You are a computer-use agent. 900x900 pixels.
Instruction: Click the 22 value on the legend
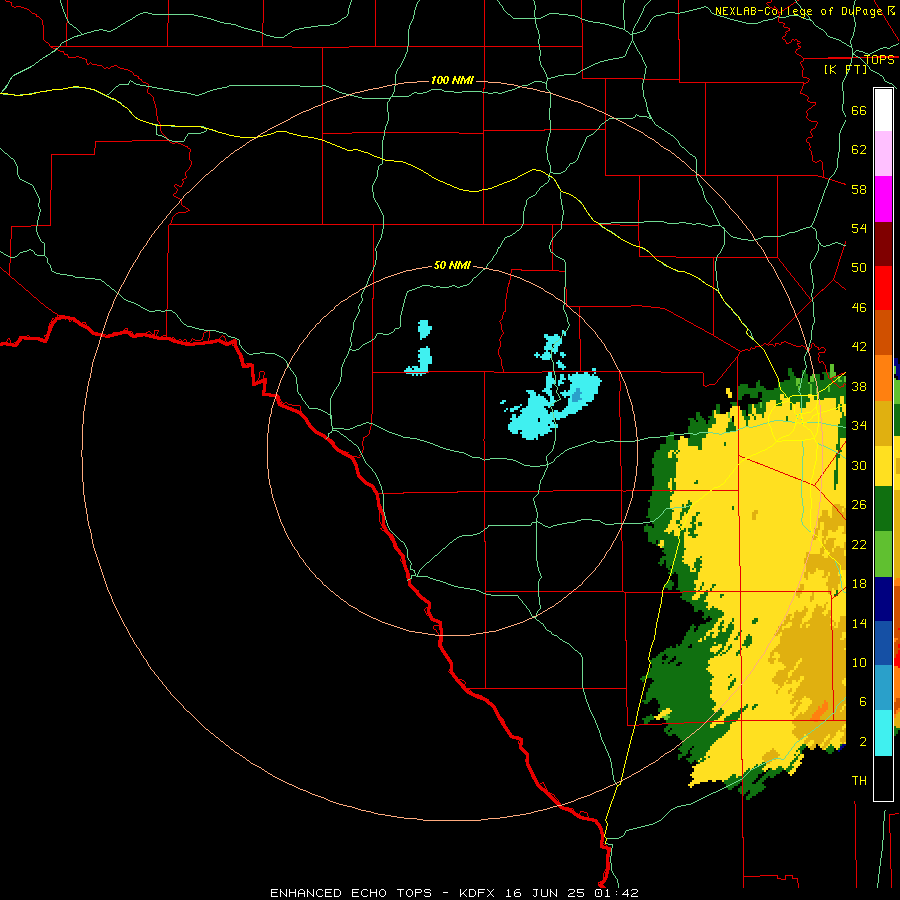tap(859, 544)
